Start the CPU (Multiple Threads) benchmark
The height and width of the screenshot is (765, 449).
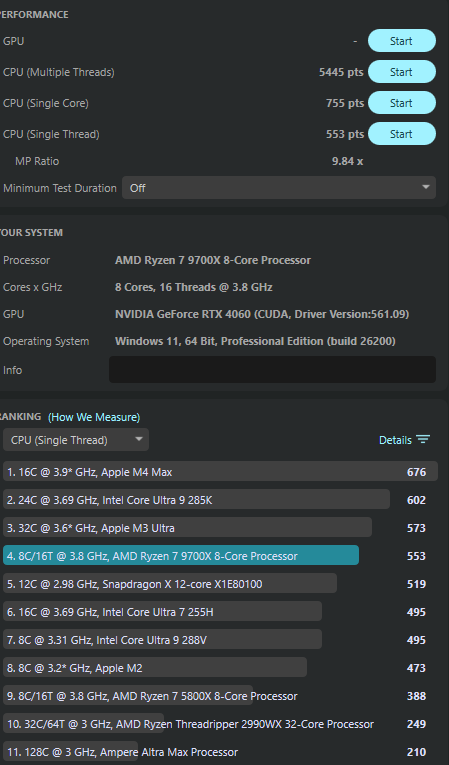pyautogui.click(x=402, y=72)
